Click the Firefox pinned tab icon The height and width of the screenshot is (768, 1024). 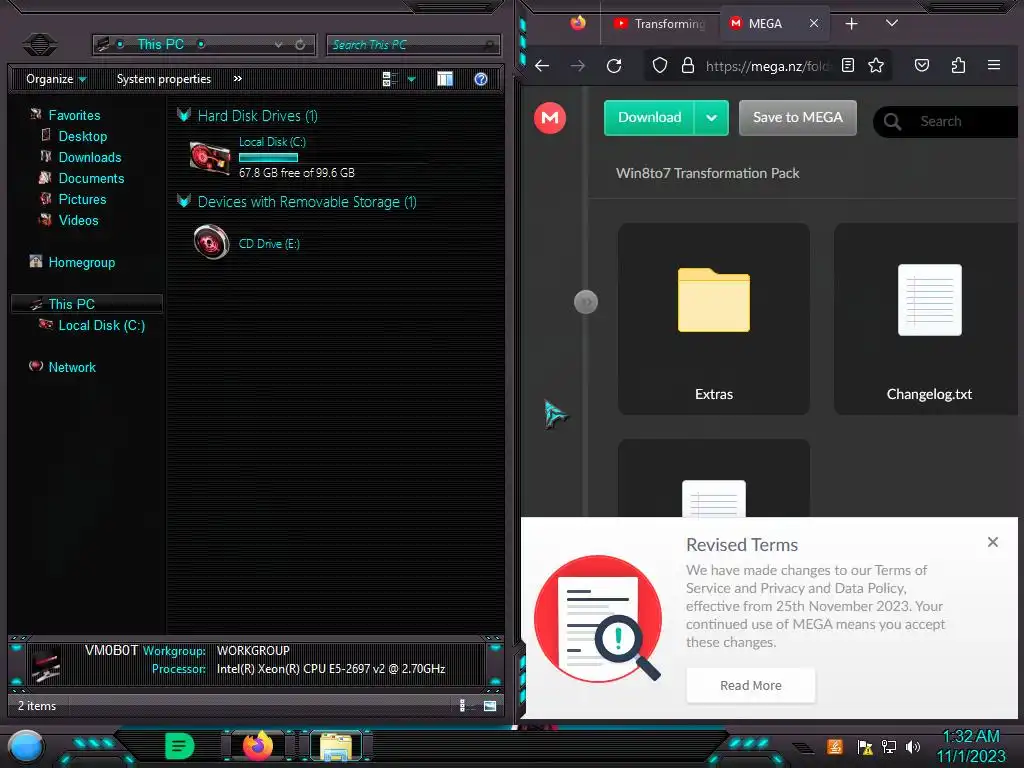tap(578, 23)
